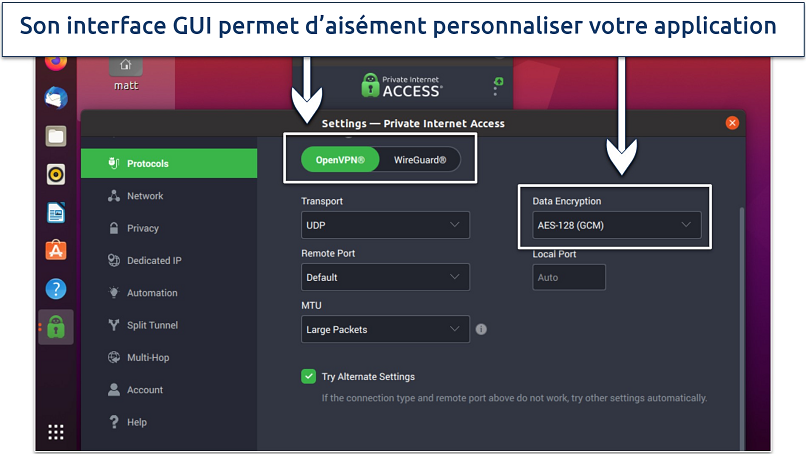Open the Files app in dock
Image resolution: width=806 pixels, height=454 pixels.
click(56, 136)
